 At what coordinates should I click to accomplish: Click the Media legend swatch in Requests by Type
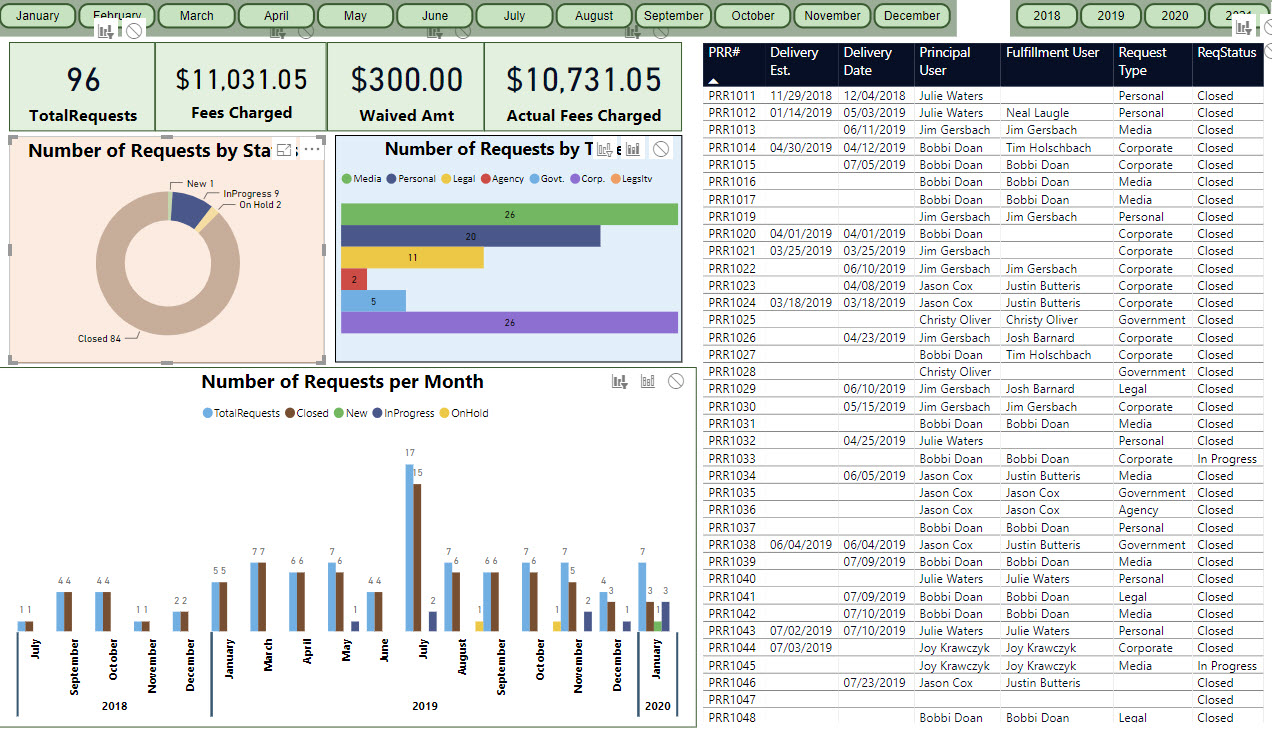point(346,179)
